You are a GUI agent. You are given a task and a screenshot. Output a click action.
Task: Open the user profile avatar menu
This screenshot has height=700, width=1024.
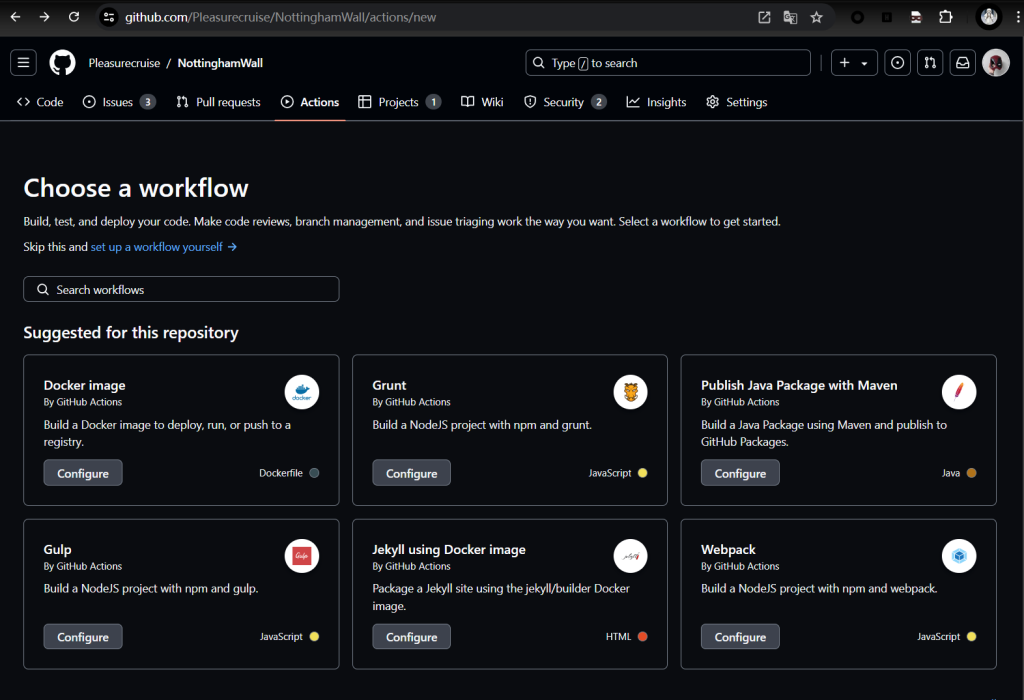996,63
